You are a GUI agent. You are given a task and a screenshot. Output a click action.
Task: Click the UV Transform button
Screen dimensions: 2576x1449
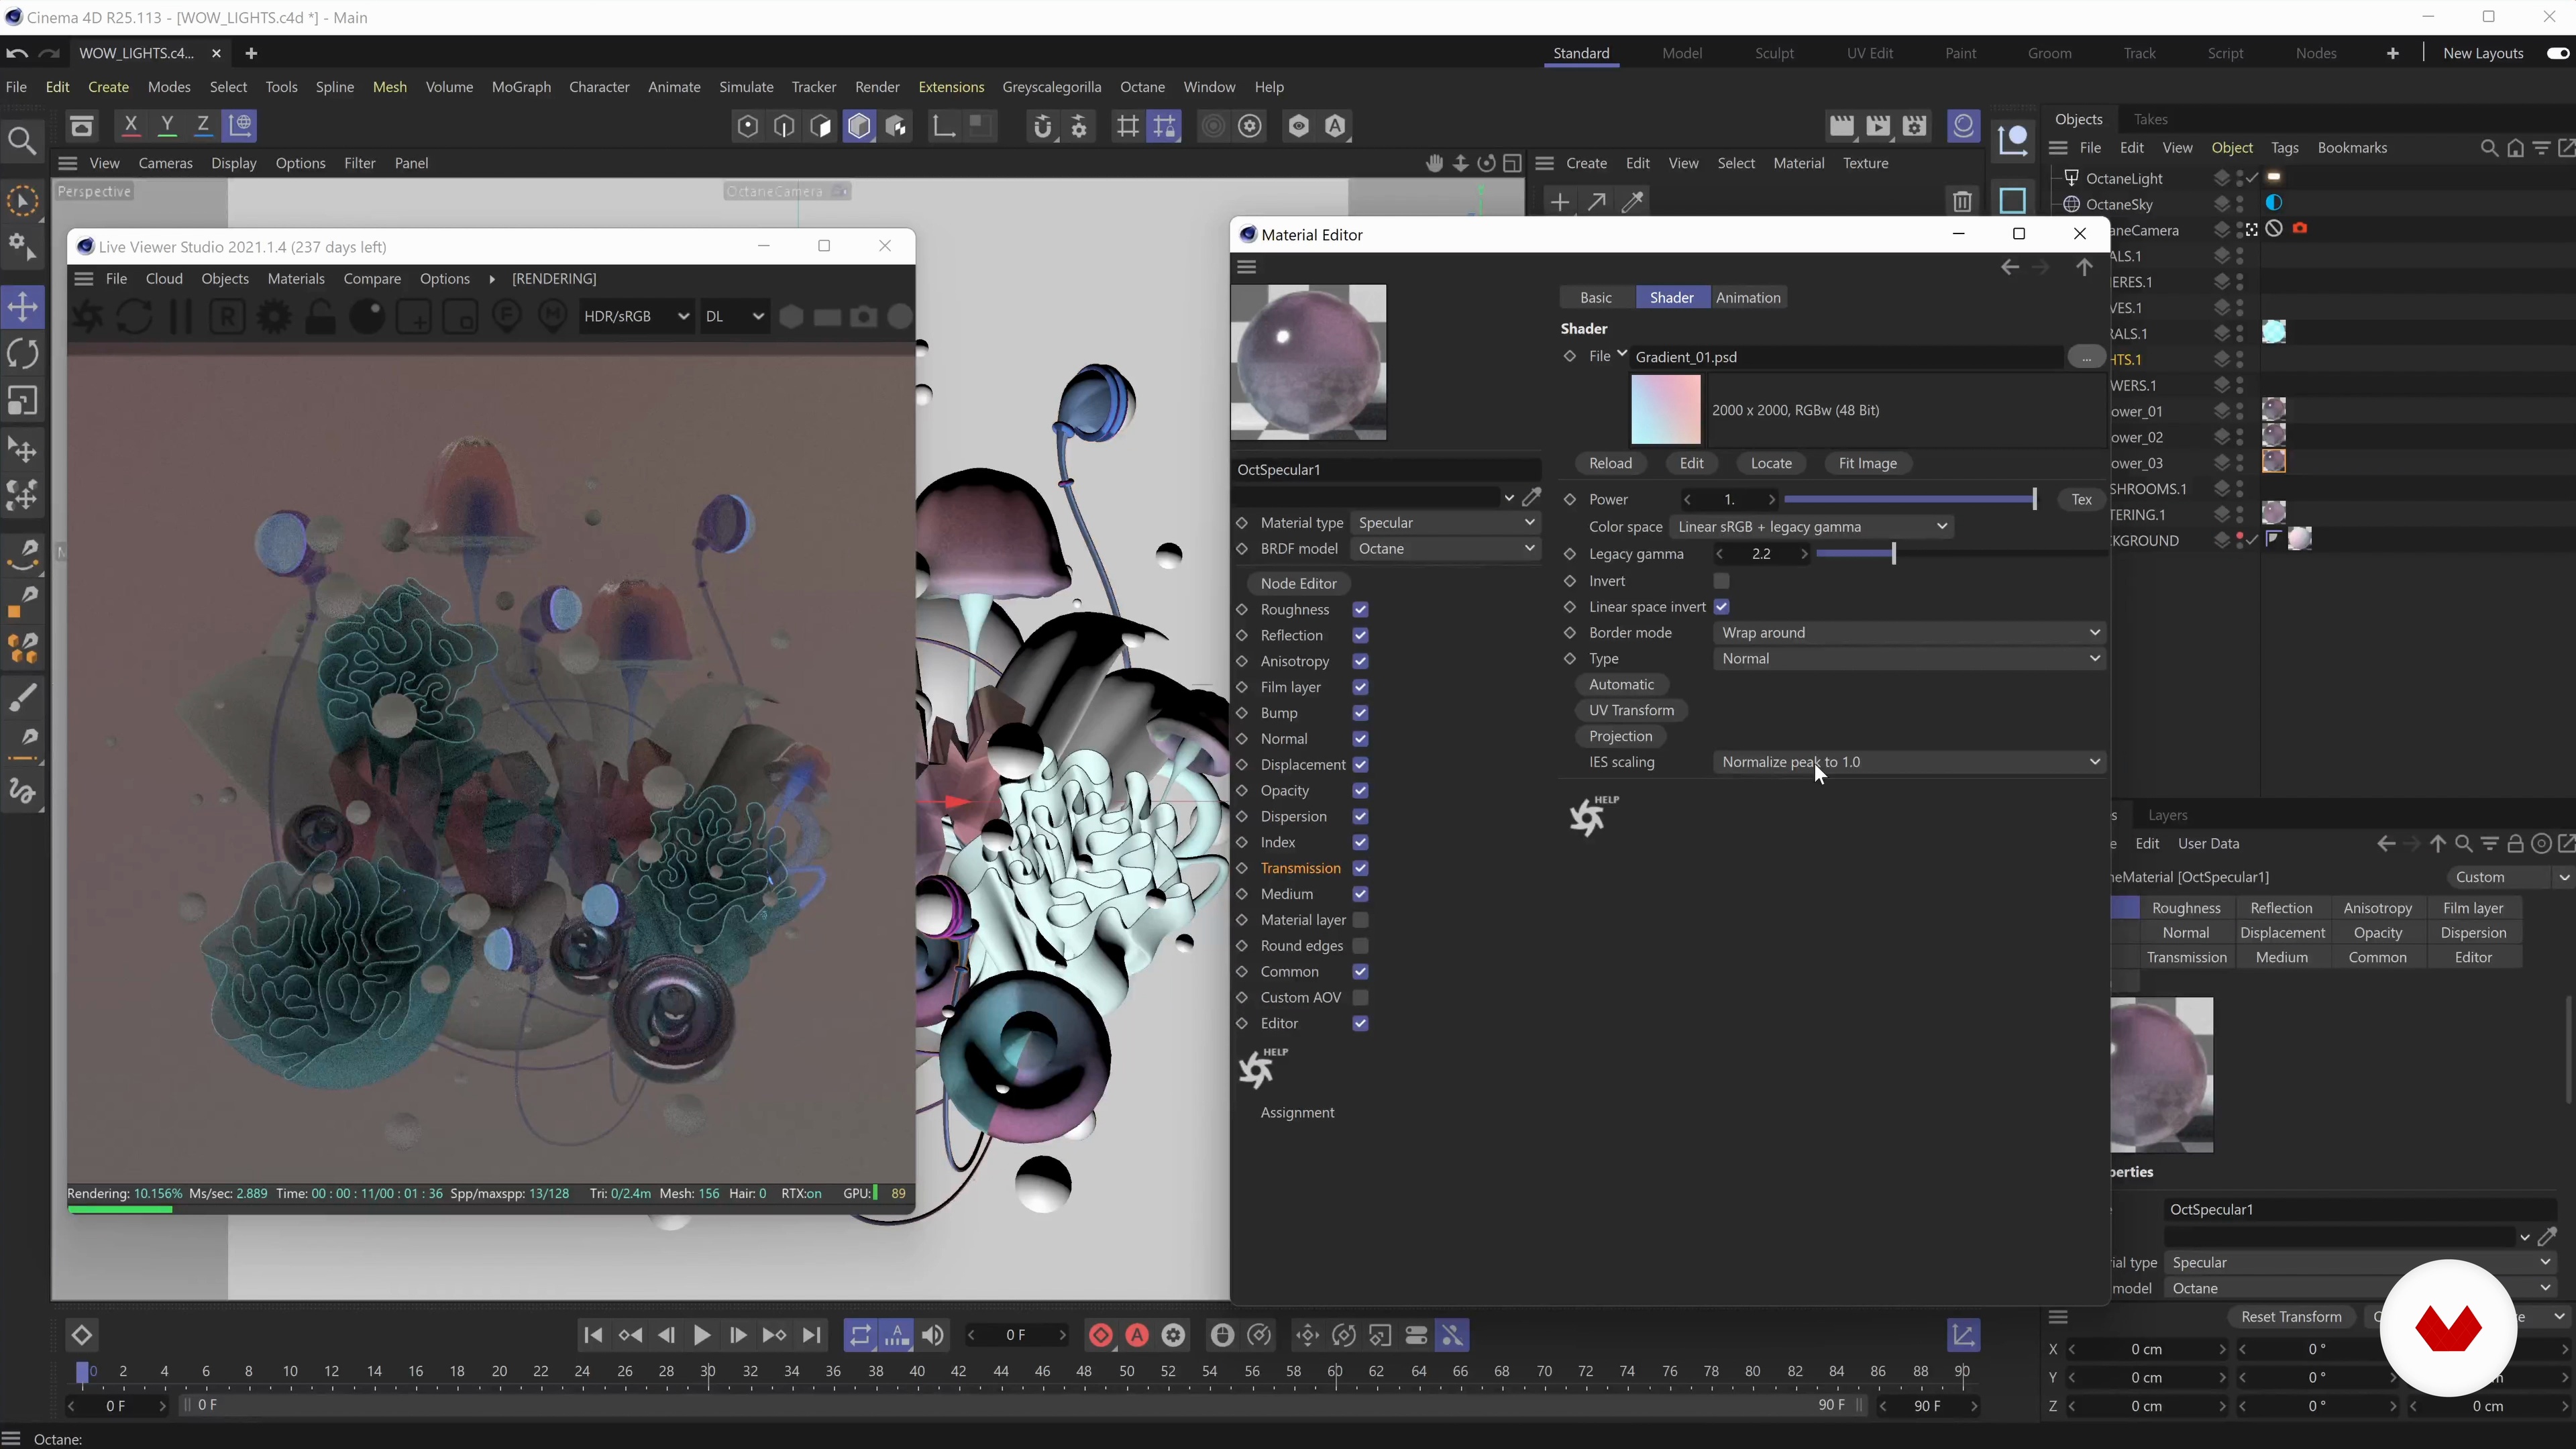click(1631, 711)
